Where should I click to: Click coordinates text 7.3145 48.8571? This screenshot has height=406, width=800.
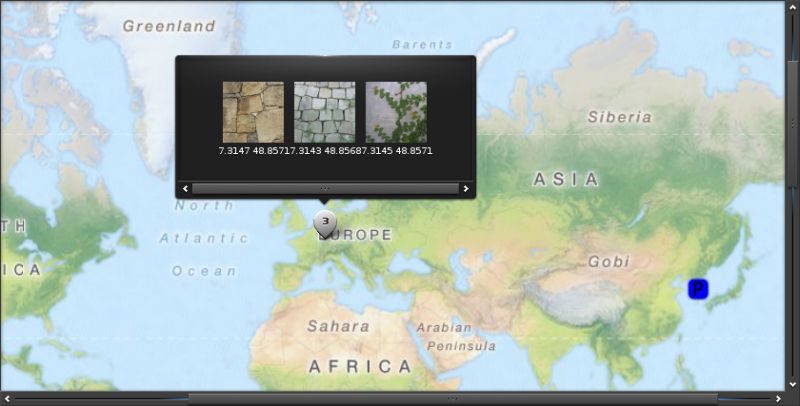coord(396,151)
